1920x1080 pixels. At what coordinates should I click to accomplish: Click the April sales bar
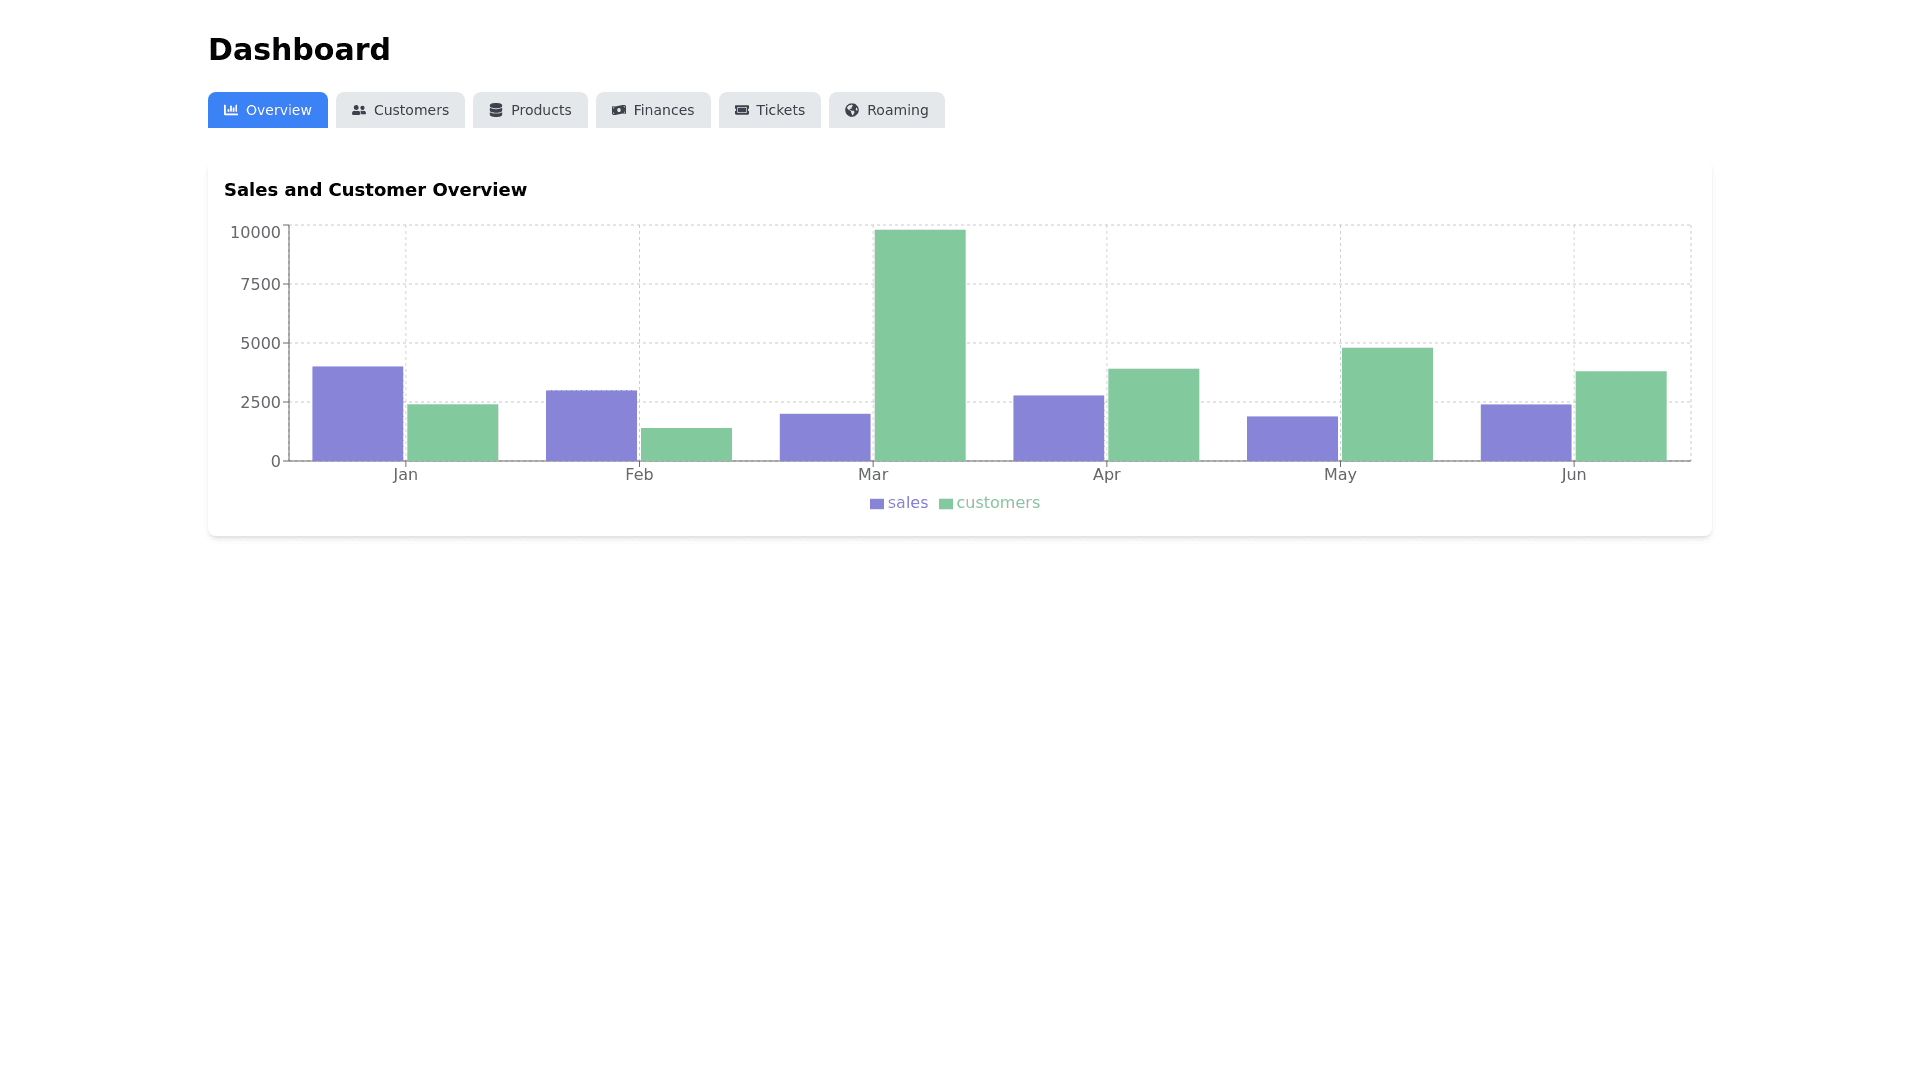1059,428
